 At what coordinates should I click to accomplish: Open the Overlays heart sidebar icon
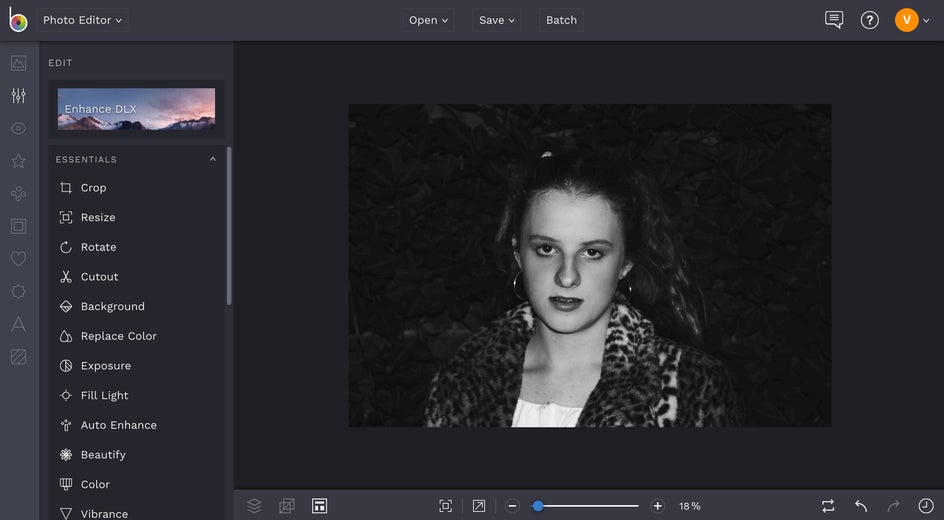coord(19,259)
